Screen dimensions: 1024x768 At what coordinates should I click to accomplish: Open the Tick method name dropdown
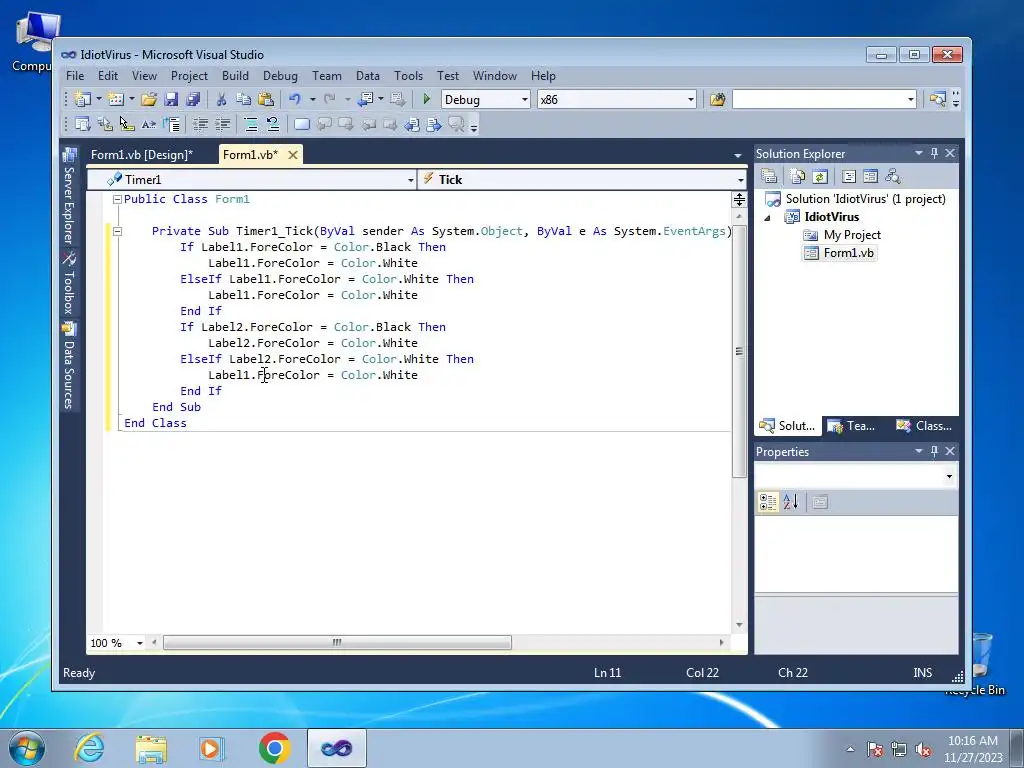pyautogui.click(x=740, y=180)
